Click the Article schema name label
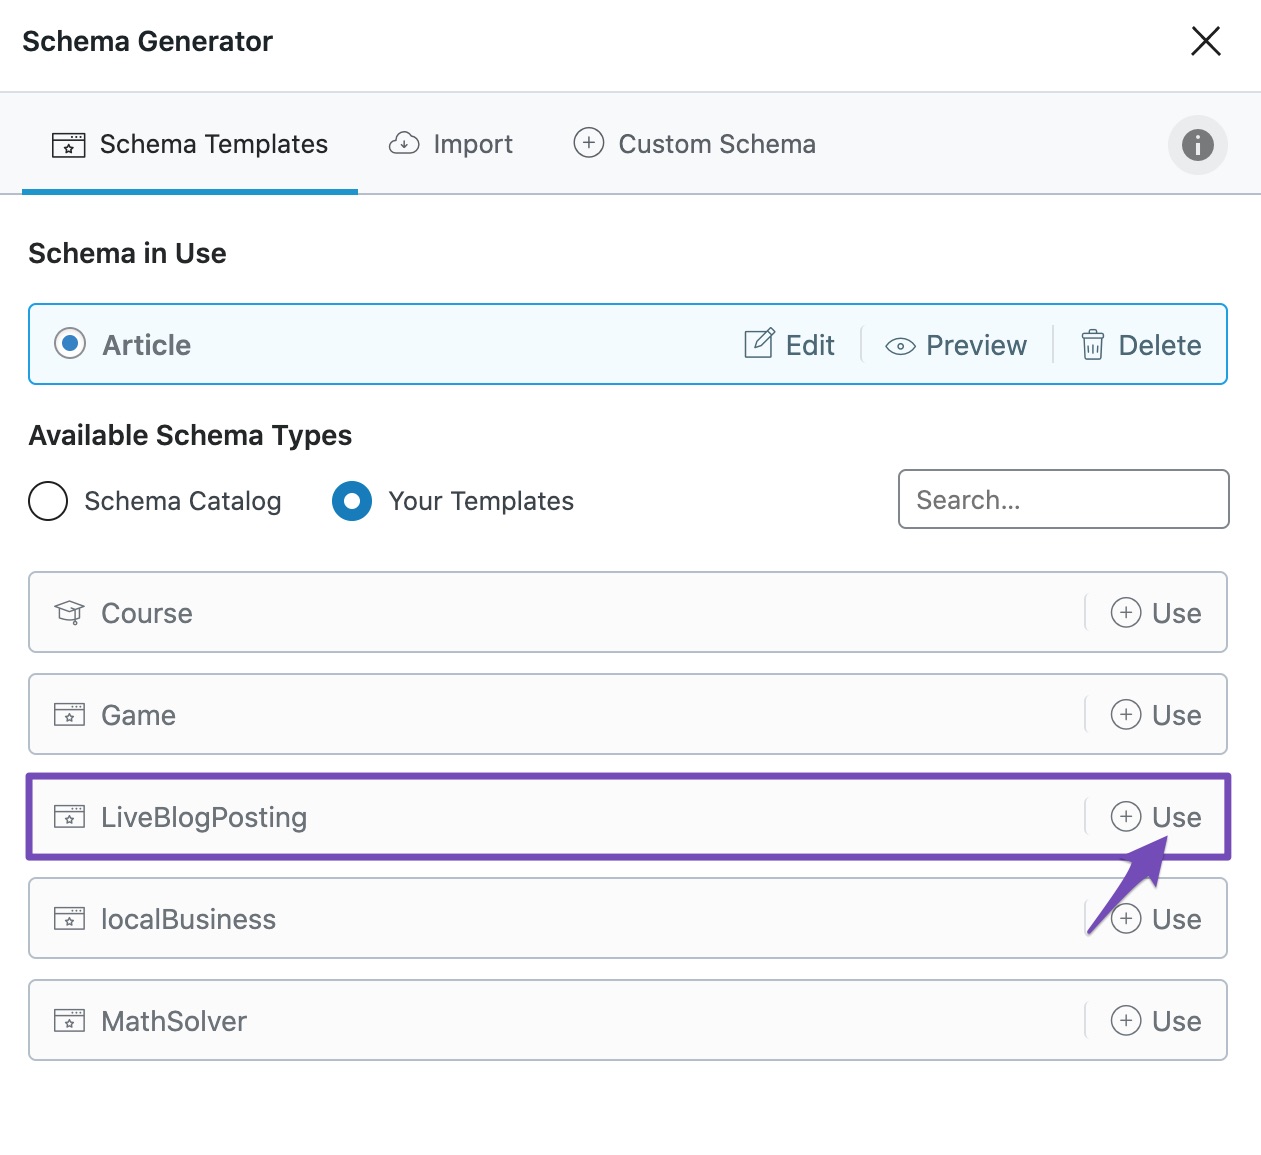This screenshot has width=1261, height=1155. pyautogui.click(x=147, y=345)
